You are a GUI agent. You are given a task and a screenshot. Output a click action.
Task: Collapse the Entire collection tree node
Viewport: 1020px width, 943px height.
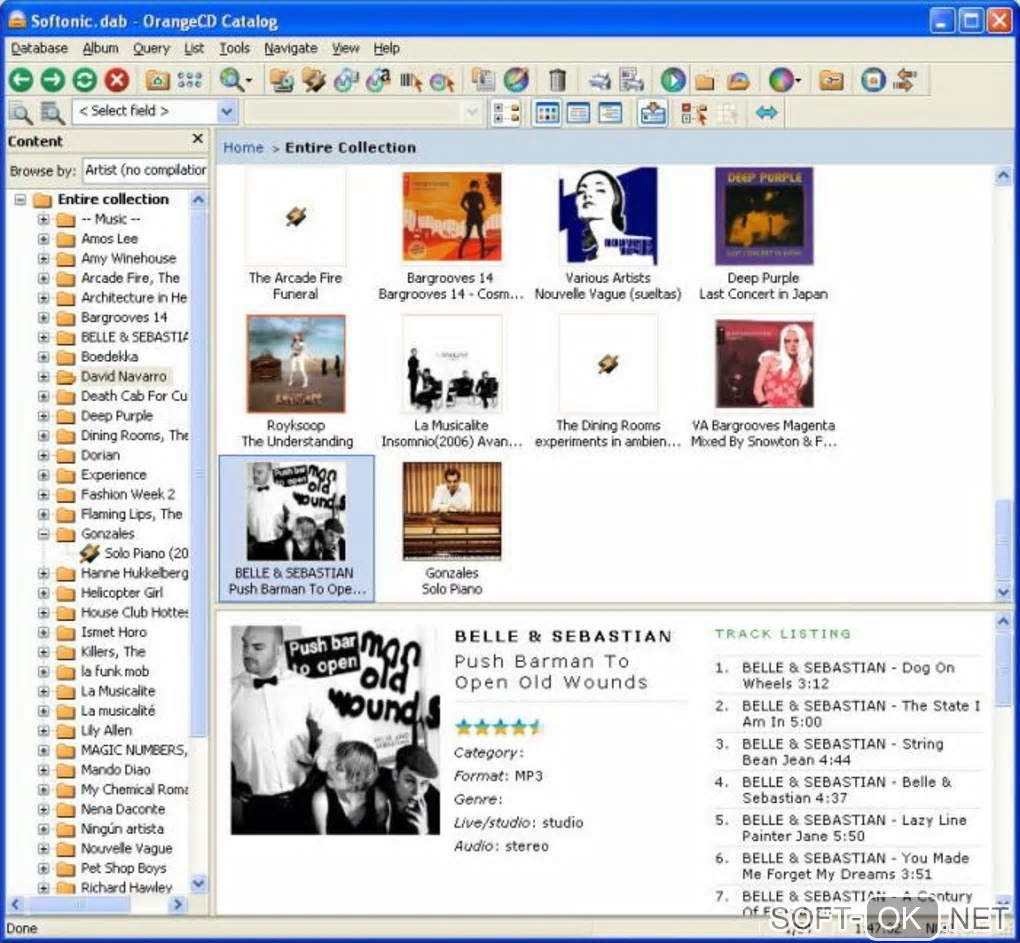(x=20, y=200)
